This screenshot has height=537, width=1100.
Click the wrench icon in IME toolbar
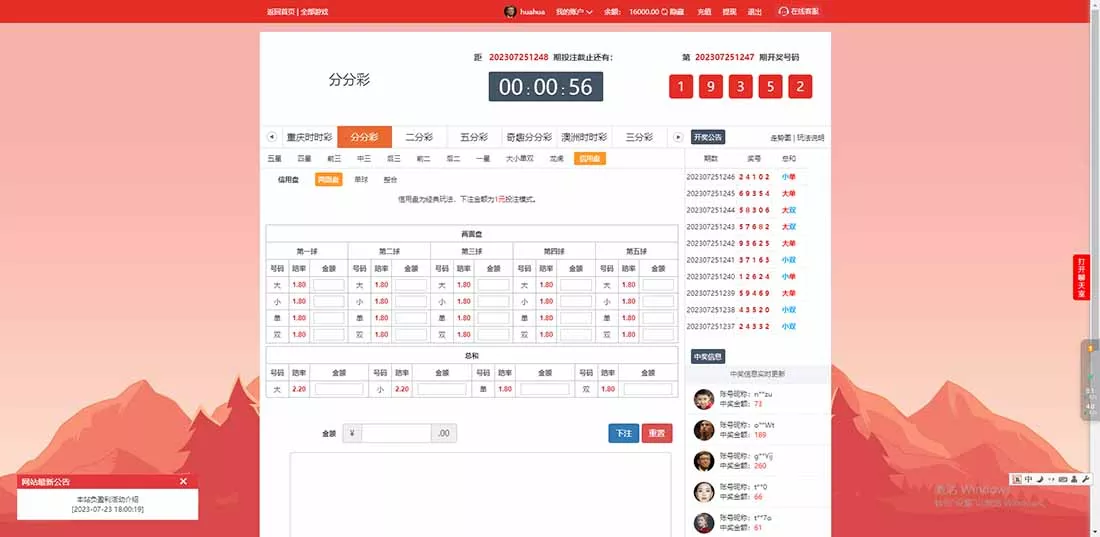(x=1086, y=479)
